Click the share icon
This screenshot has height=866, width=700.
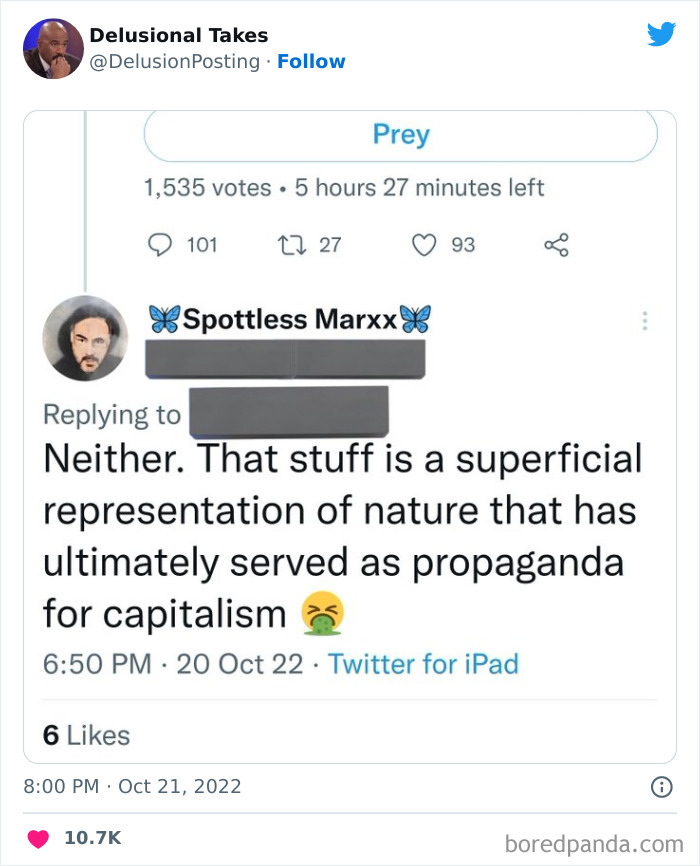pyautogui.click(x=555, y=245)
